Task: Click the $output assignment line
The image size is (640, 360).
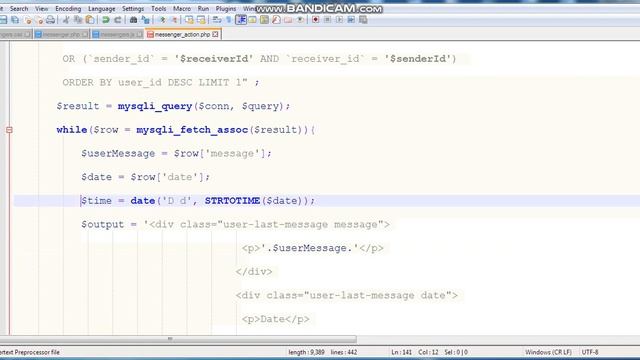Action: point(235,224)
